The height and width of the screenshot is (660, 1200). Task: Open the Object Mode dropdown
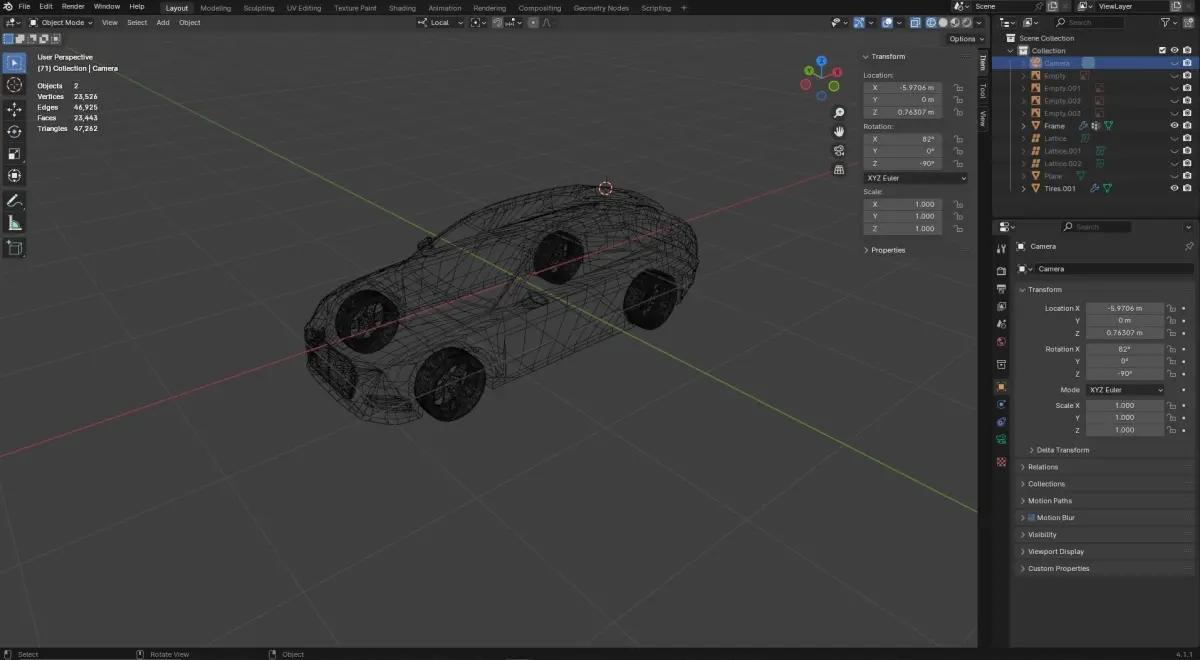pos(62,22)
